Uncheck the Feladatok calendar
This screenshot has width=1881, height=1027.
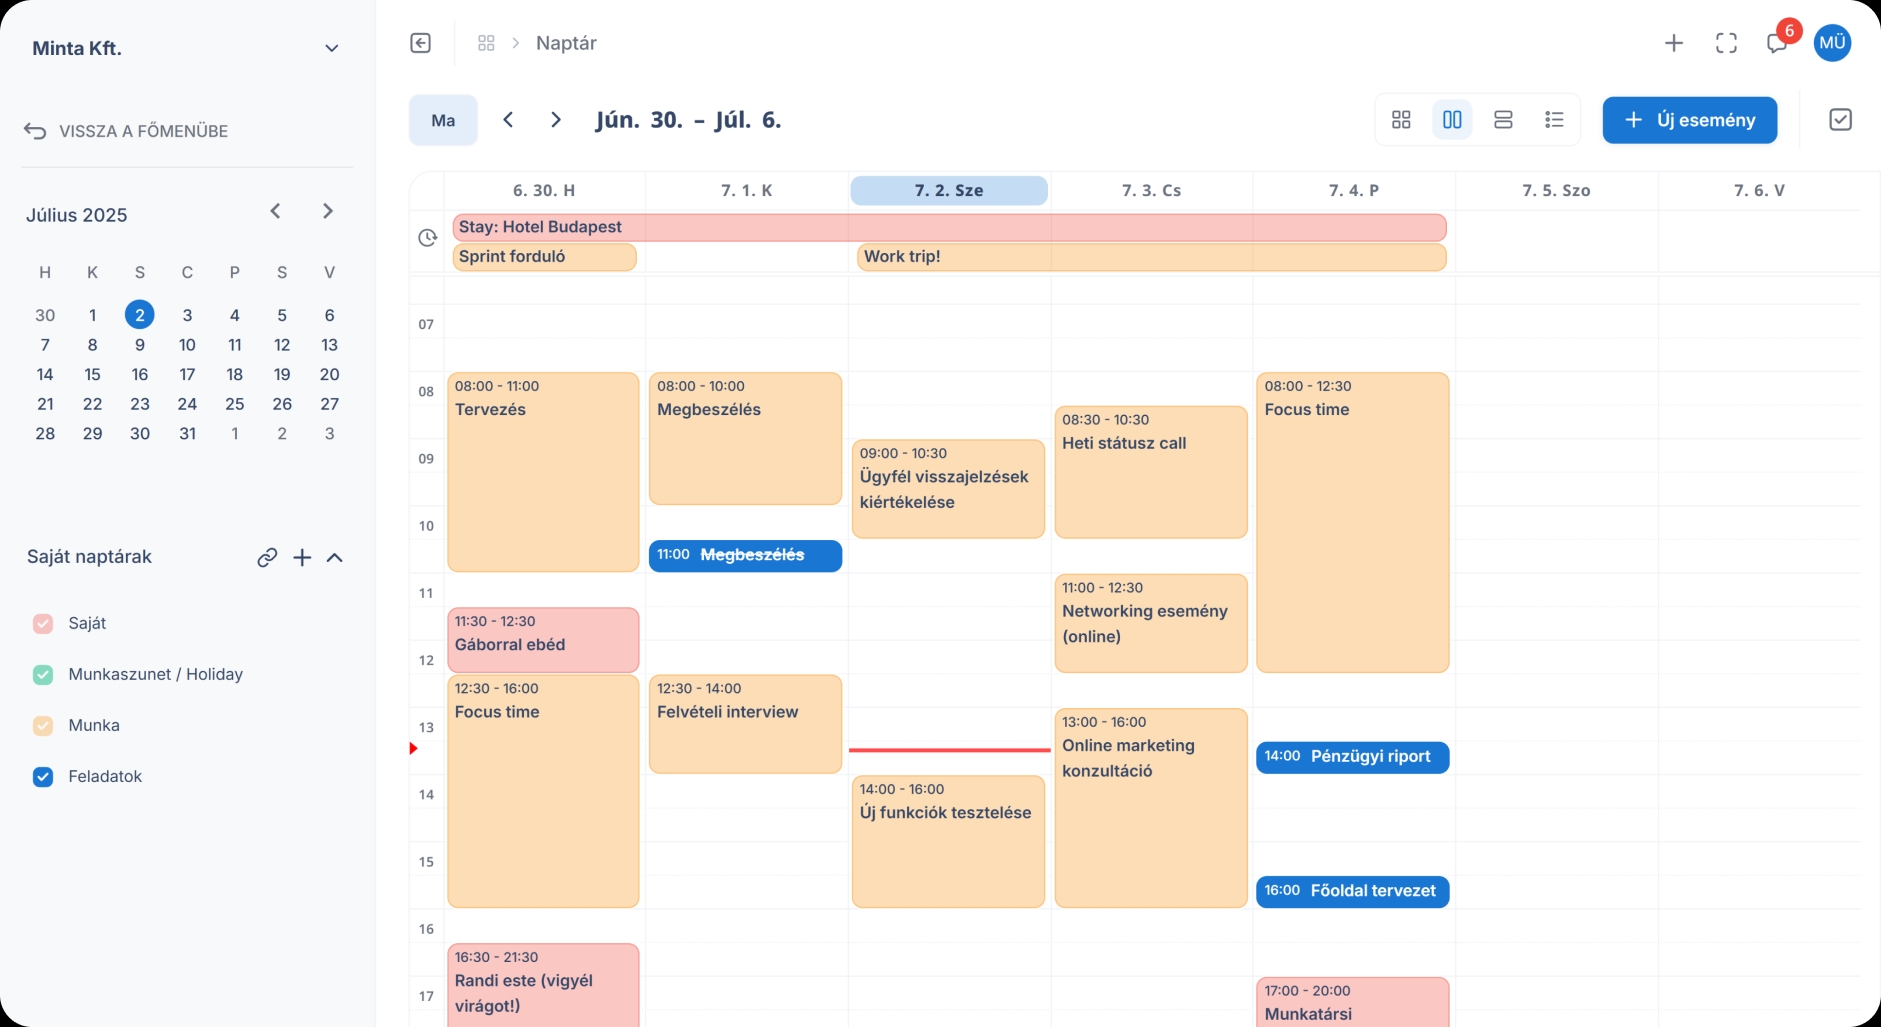[43, 776]
